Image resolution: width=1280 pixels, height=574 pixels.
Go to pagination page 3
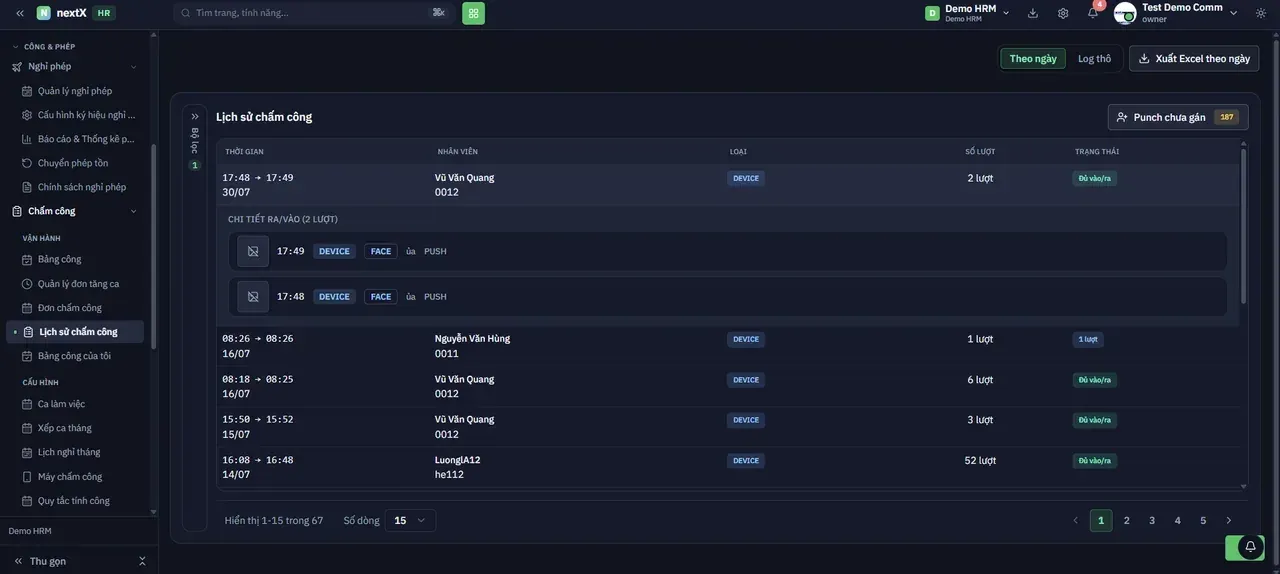coord(1152,520)
